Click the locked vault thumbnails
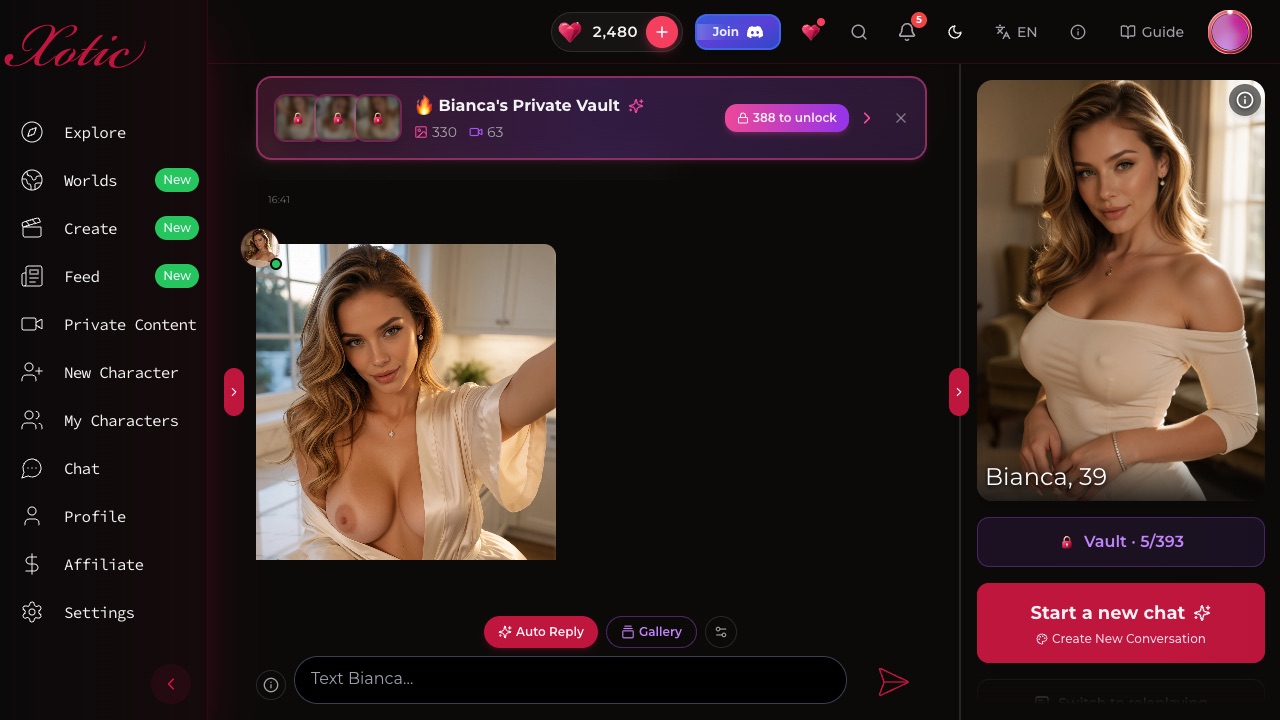This screenshot has height=720, width=1280. tap(338, 118)
